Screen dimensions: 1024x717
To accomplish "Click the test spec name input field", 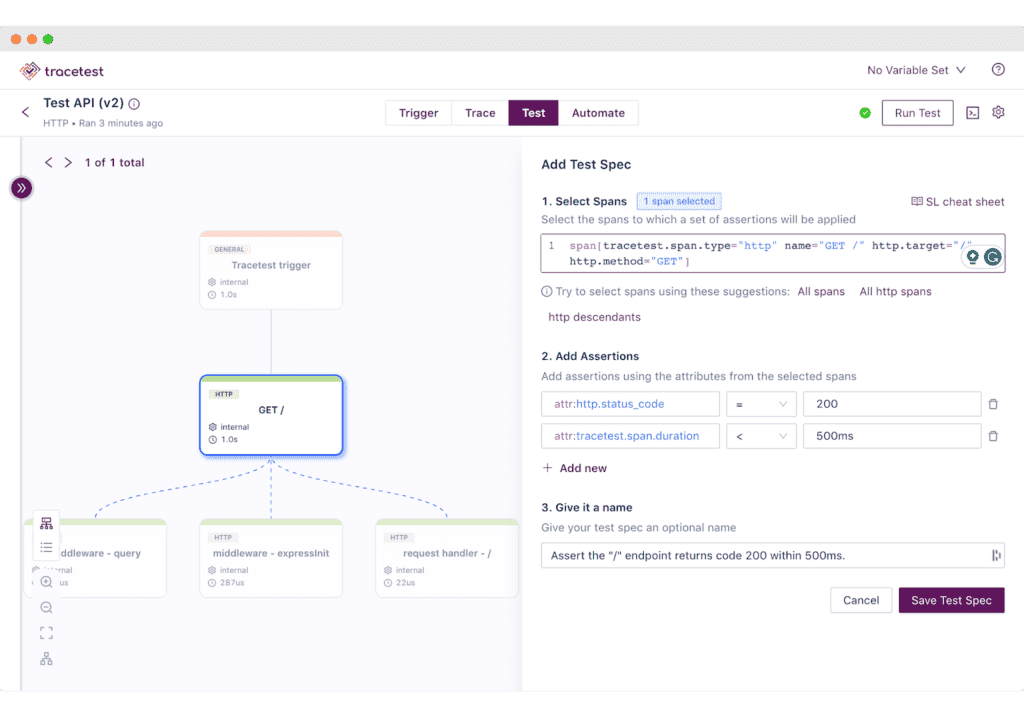I will point(762,556).
